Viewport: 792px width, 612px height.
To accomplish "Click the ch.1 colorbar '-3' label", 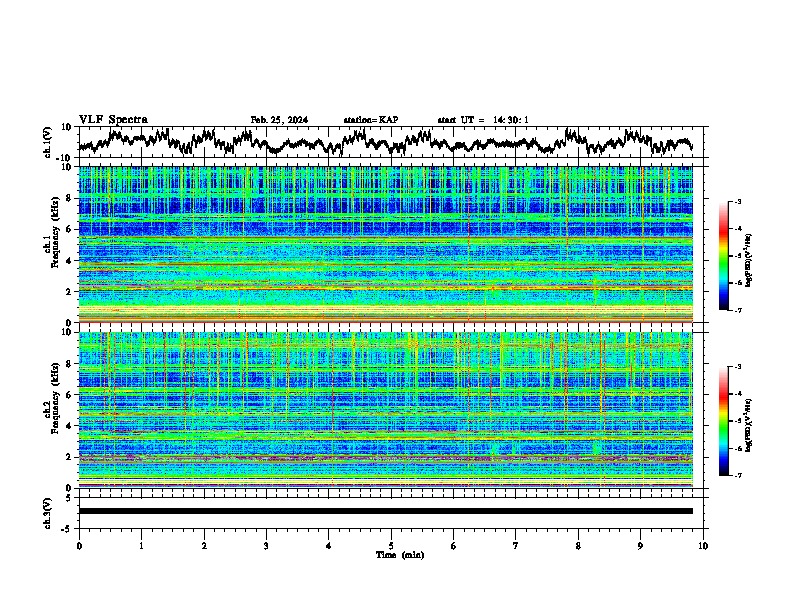I will tap(737, 202).
